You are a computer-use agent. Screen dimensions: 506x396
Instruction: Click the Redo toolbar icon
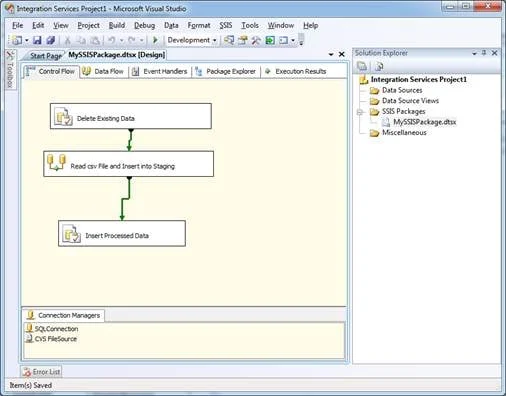click(x=132, y=40)
